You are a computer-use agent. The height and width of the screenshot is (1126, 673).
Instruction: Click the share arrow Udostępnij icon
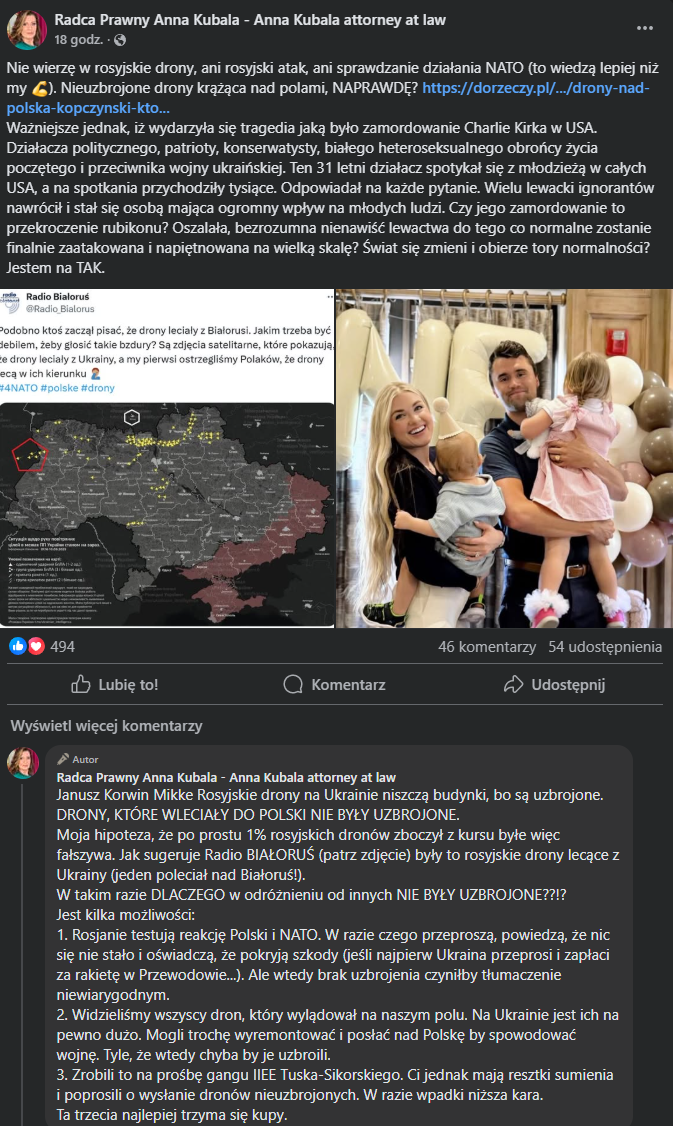pyautogui.click(x=514, y=684)
